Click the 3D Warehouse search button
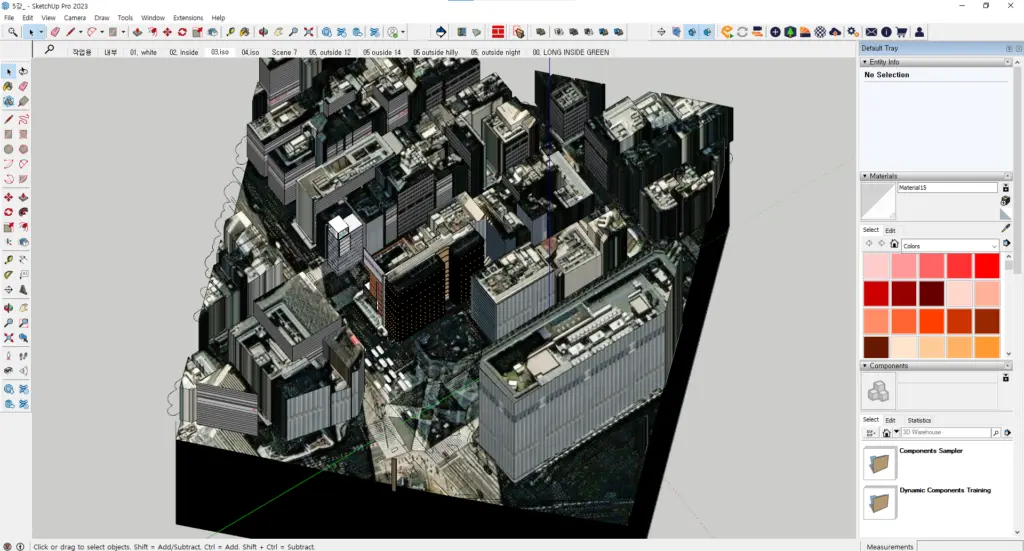1024x551 pixels. [996, 433]
